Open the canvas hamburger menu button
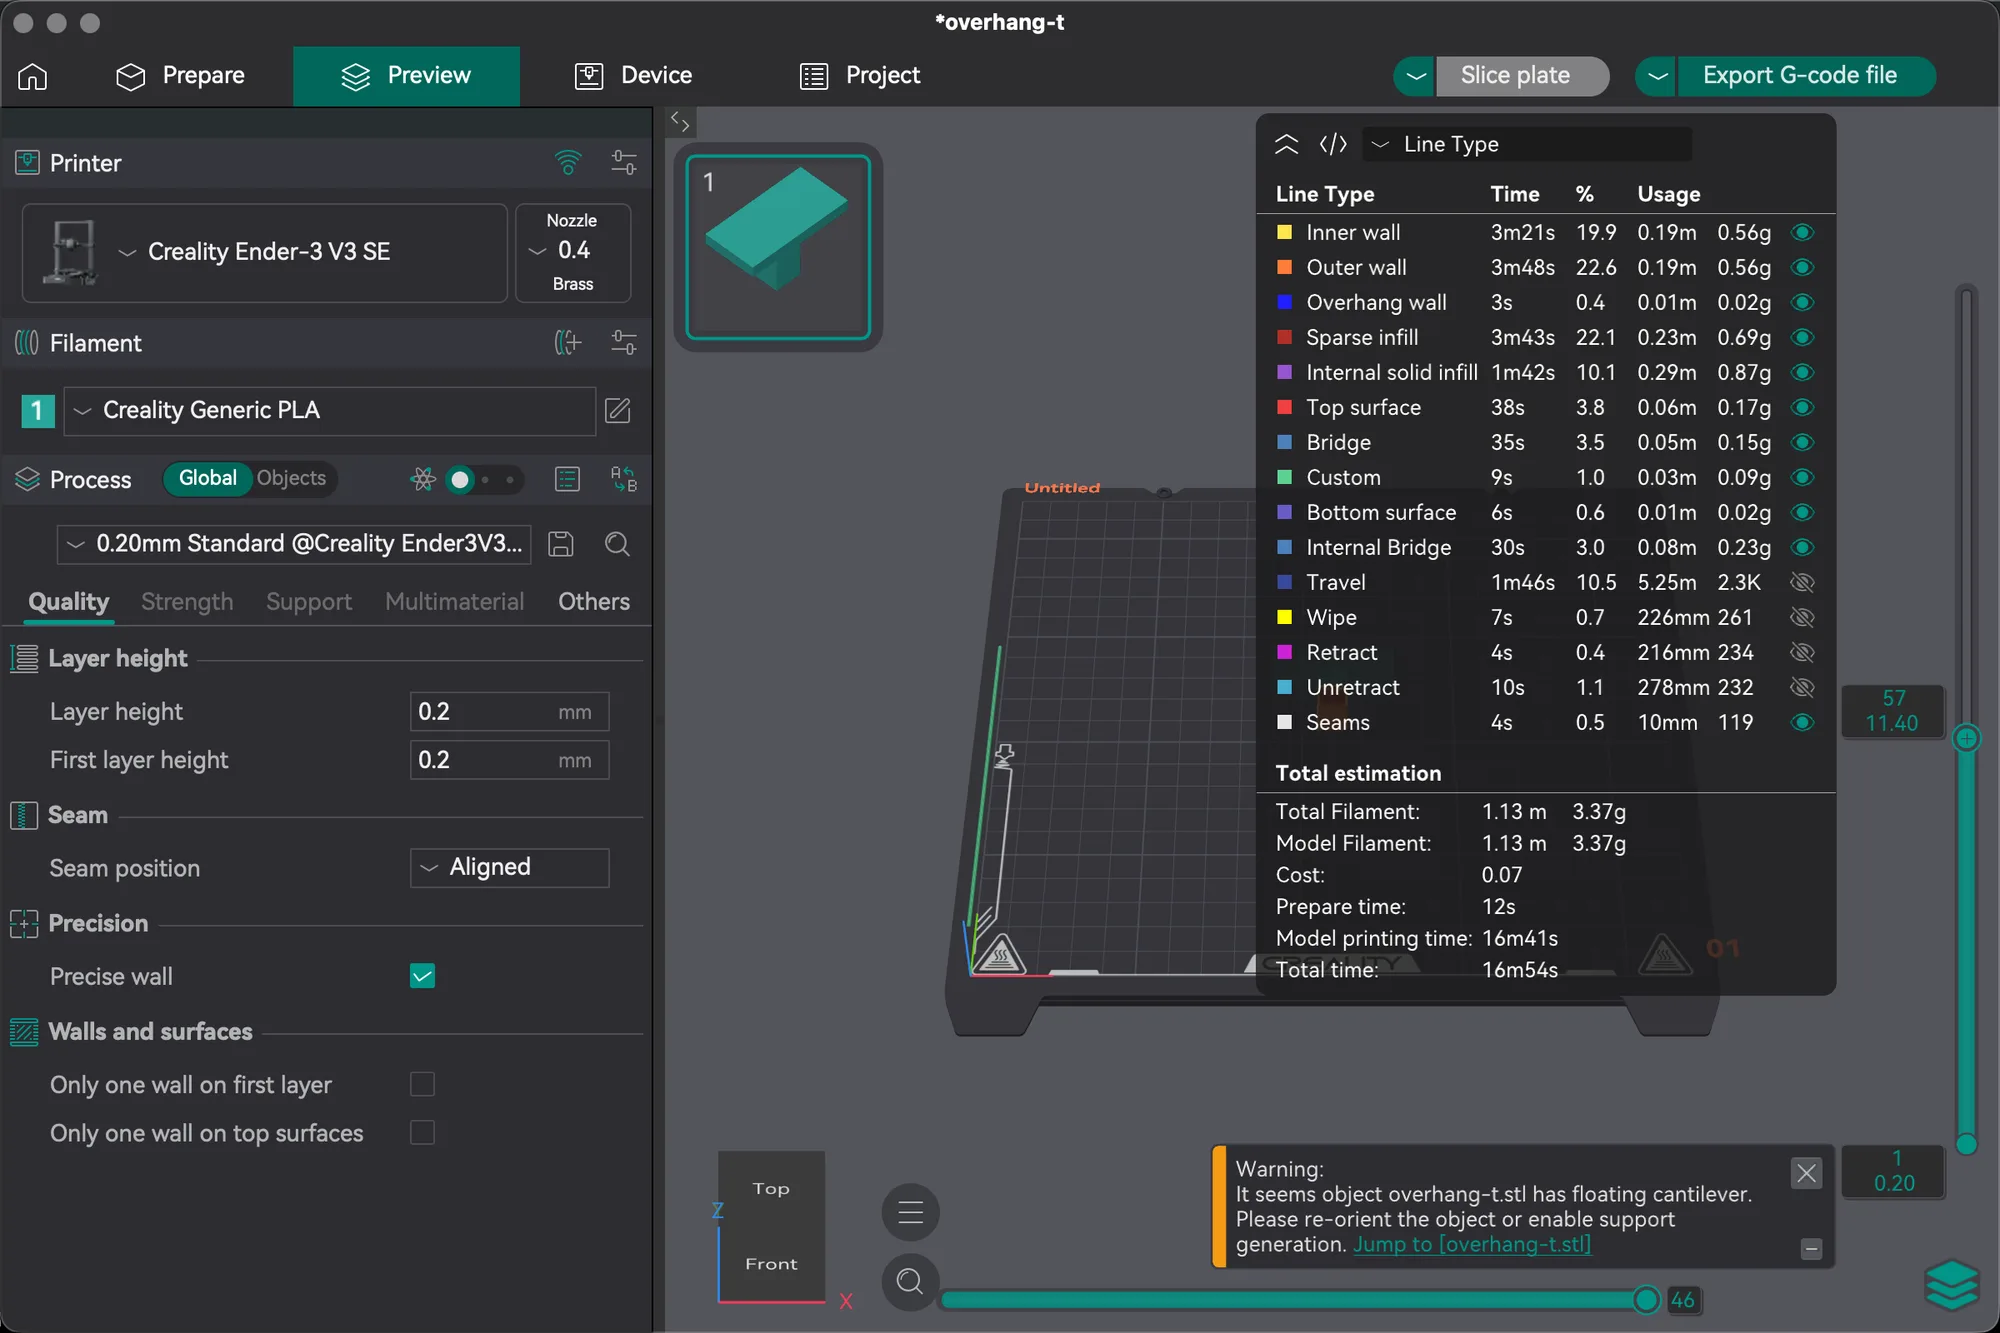The width and height of the screenshot is (2000, 1333). 910,1212
